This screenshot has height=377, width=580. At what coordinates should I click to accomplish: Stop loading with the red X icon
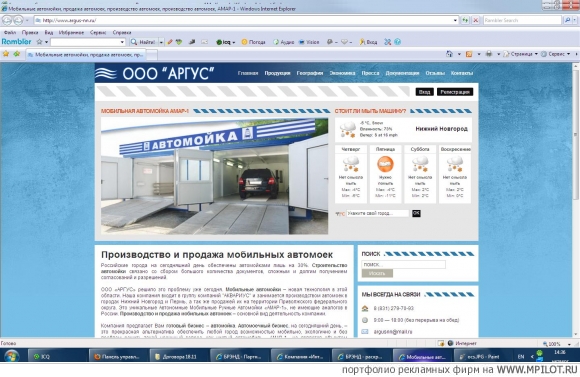(x=476, y=20)
